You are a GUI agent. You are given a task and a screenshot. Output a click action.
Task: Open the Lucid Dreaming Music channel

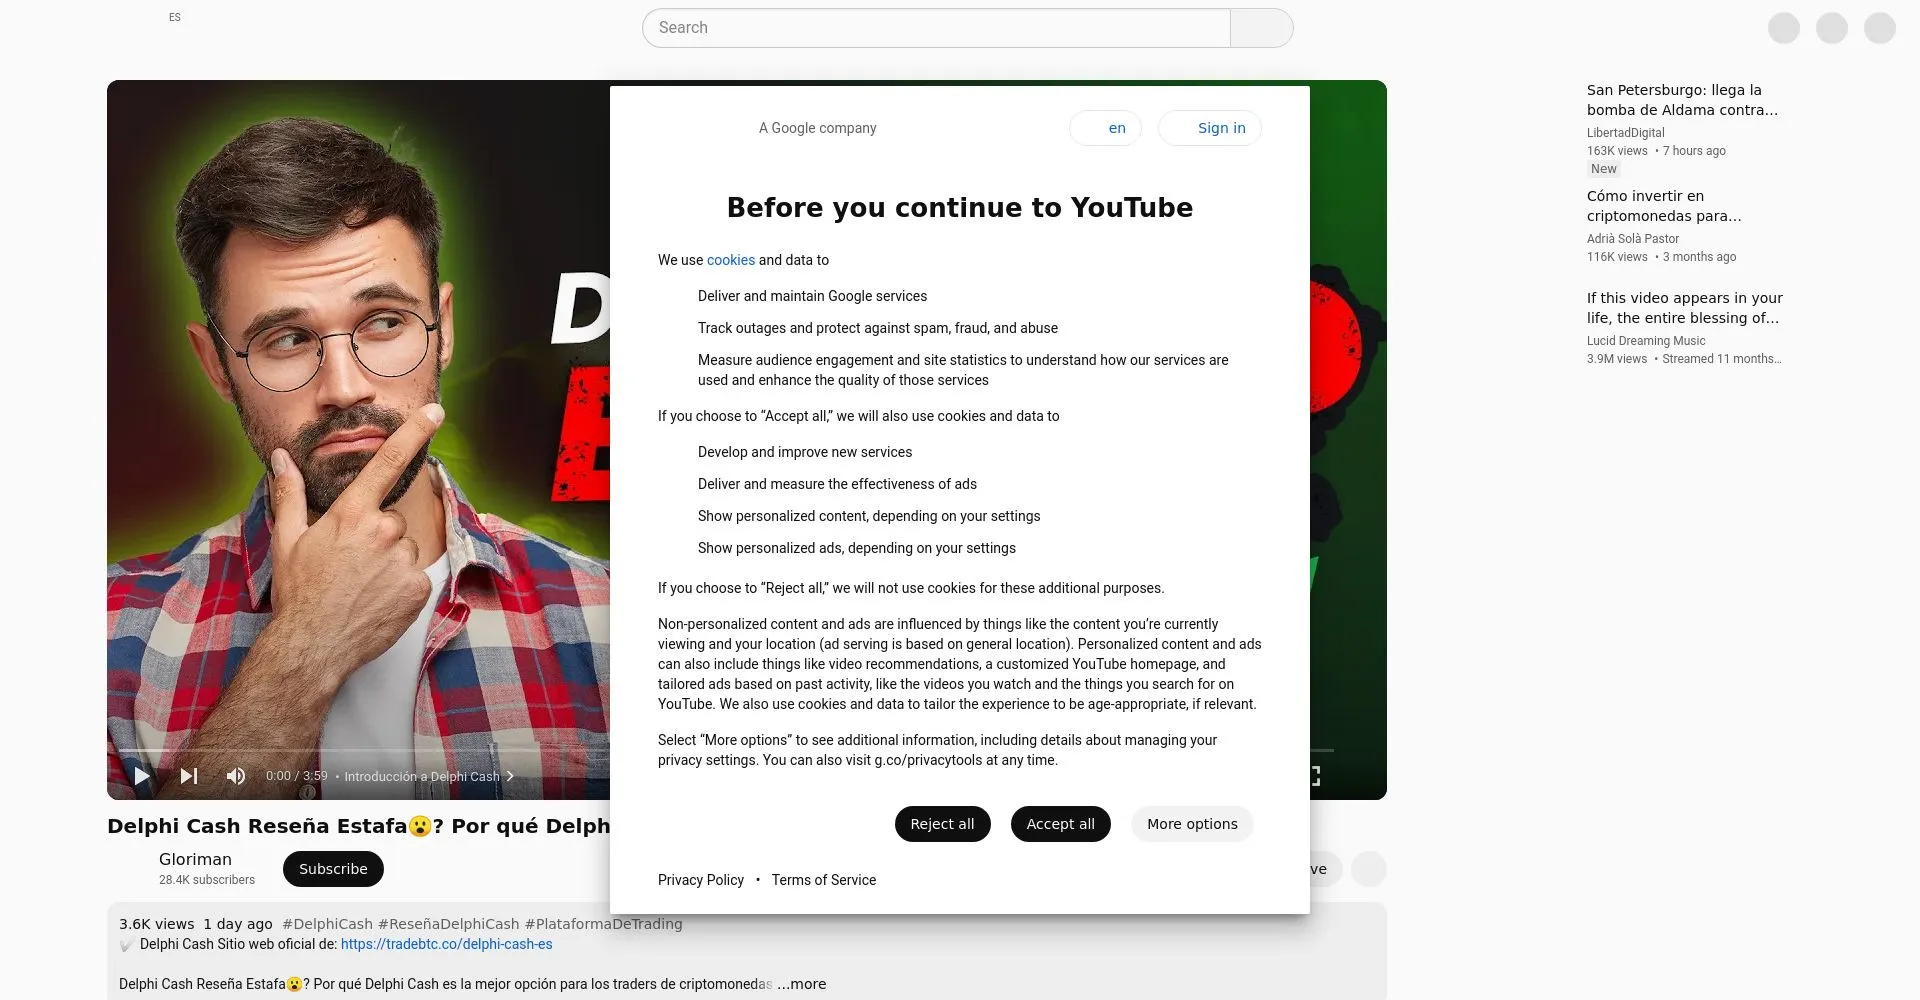click(x=1646, y=341)
